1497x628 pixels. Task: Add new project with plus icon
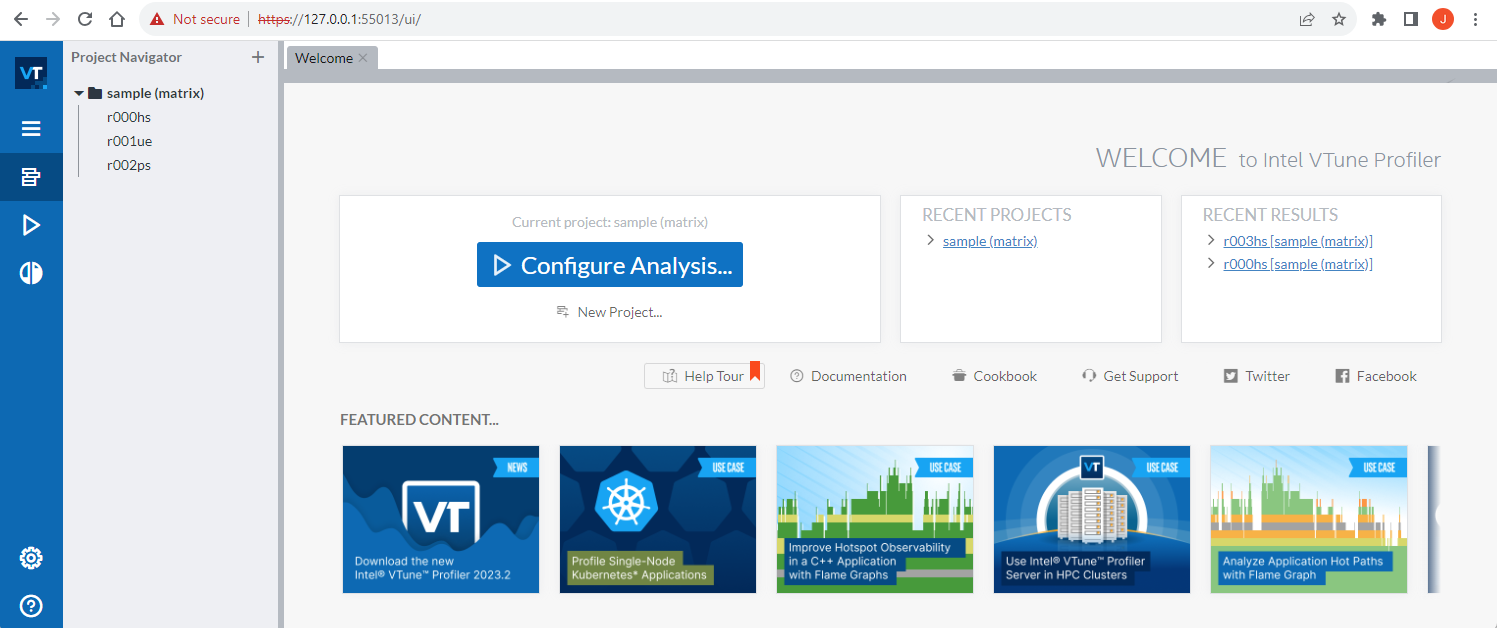click(x=258, y=57)
